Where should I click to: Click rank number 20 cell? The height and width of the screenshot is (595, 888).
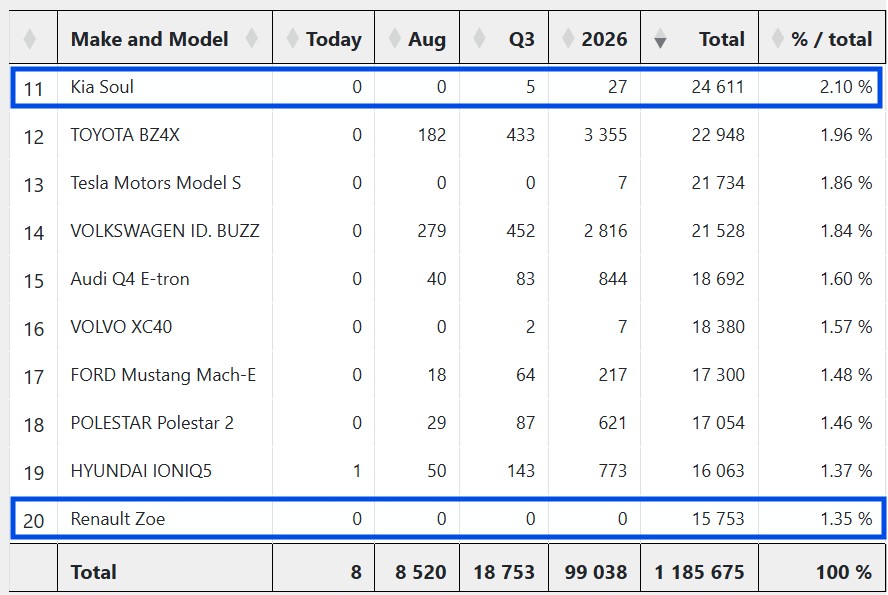(33, 521)
